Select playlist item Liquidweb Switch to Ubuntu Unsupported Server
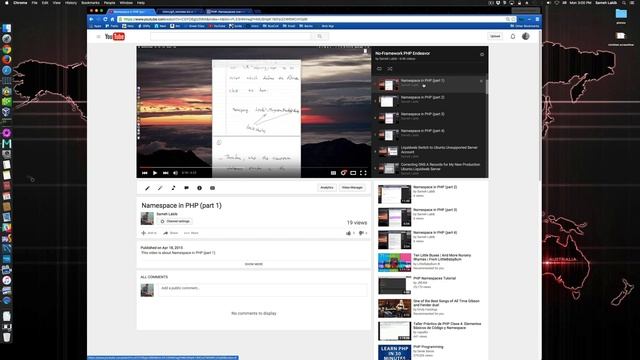 [429, 151]
